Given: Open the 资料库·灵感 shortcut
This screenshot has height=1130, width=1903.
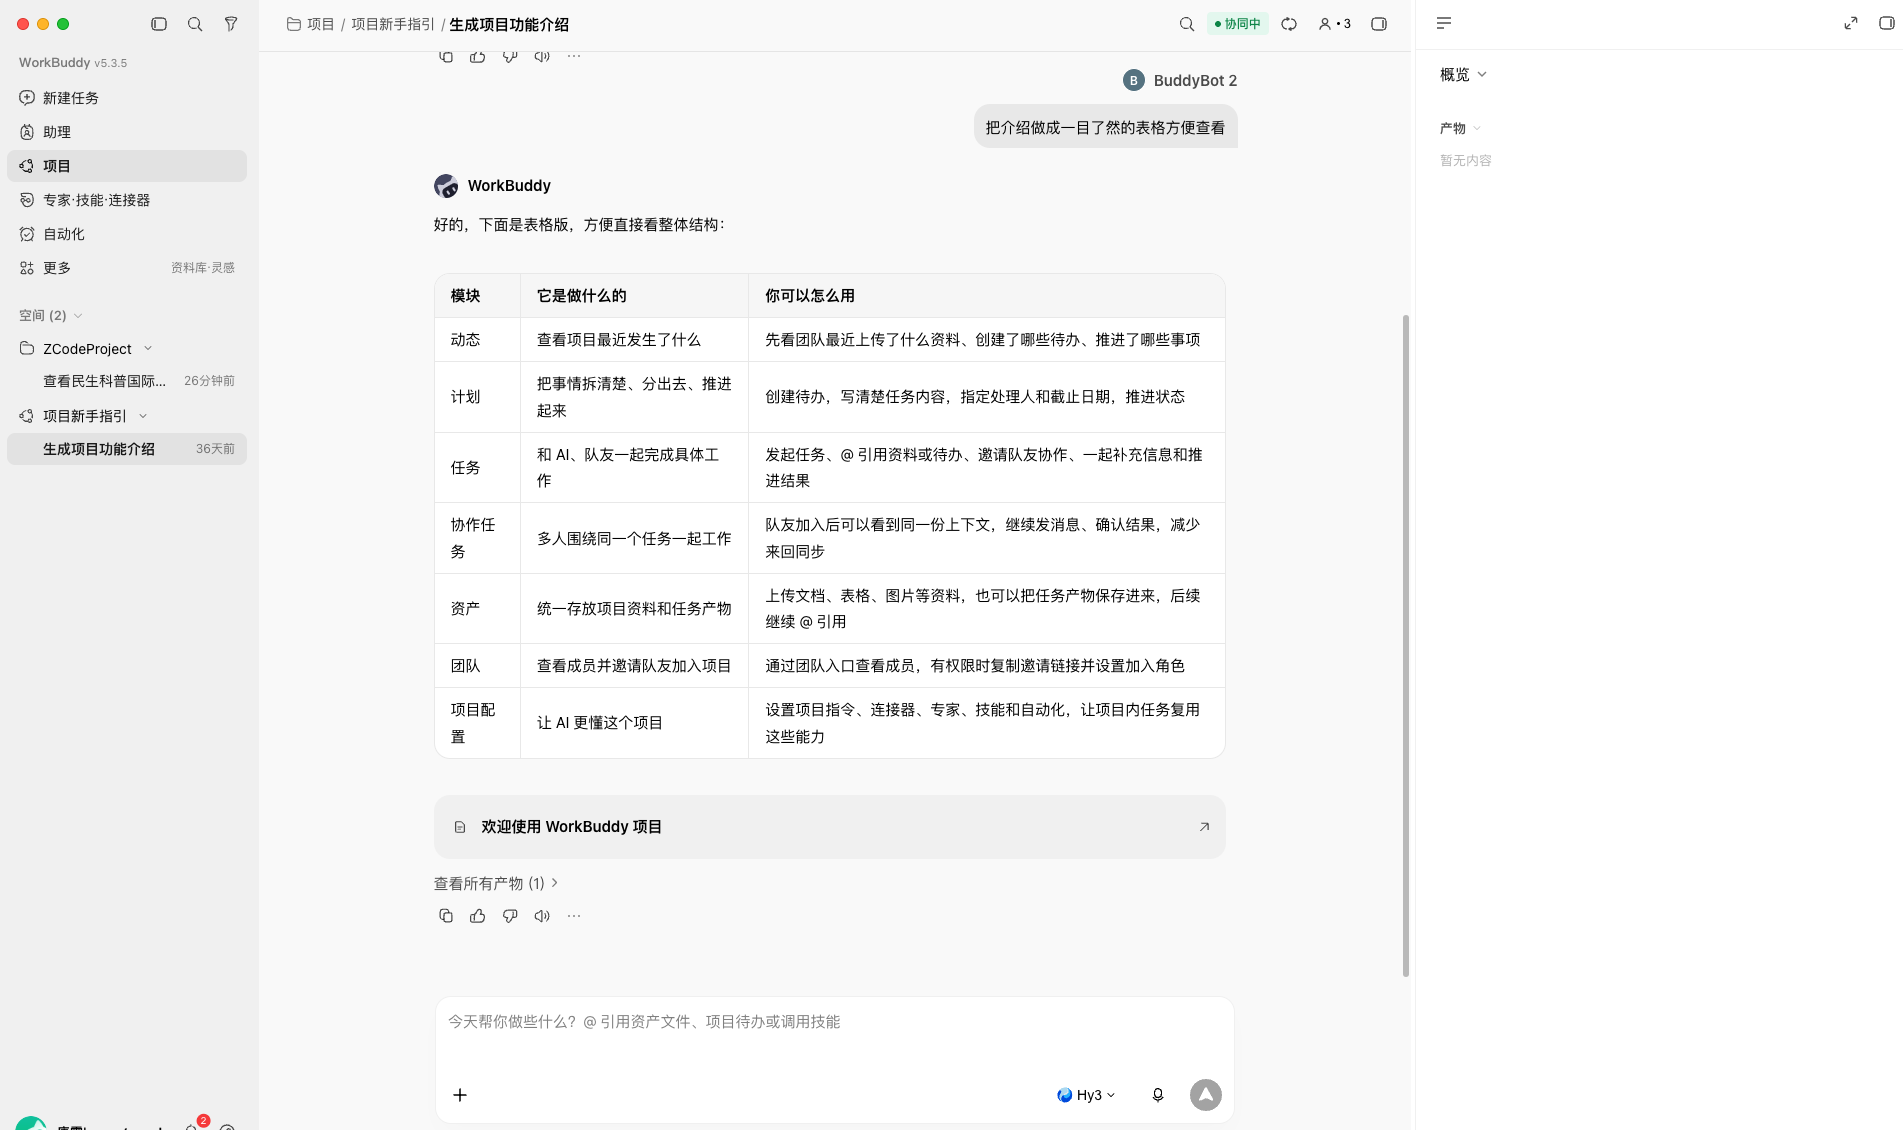Looking at the screenshot, I should [x=203, y=268].
